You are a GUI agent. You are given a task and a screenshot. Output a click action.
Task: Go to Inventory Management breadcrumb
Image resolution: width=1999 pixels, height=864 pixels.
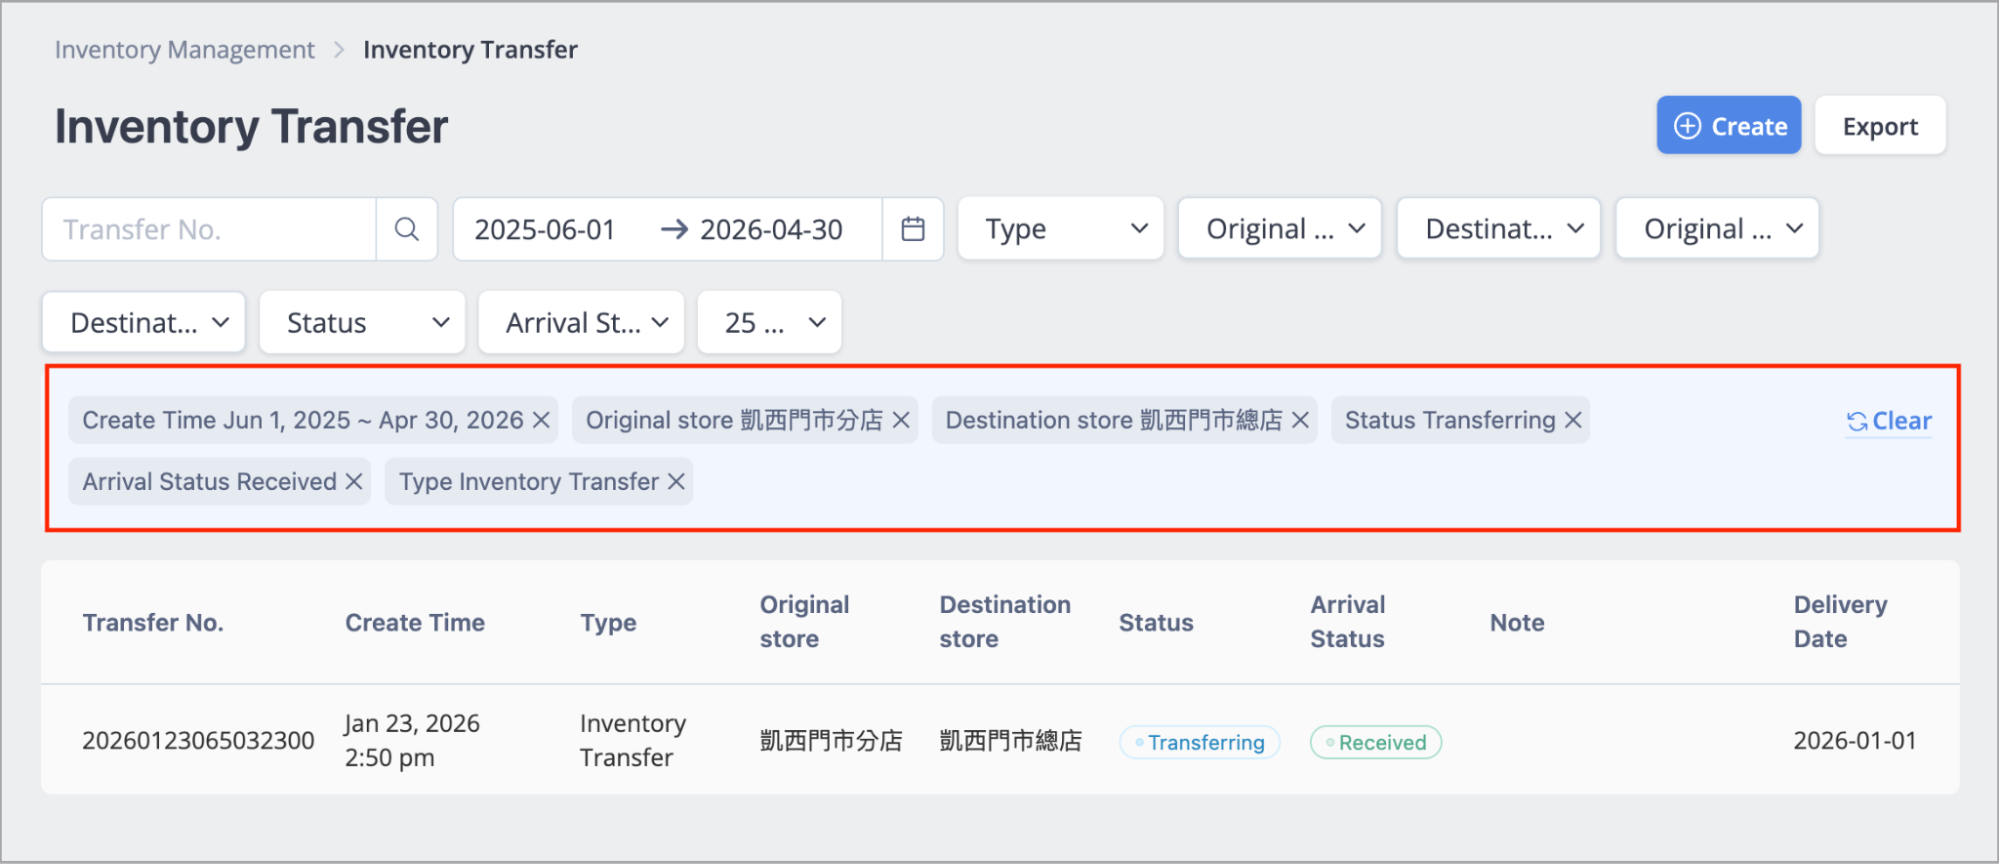tap(184, 50)
